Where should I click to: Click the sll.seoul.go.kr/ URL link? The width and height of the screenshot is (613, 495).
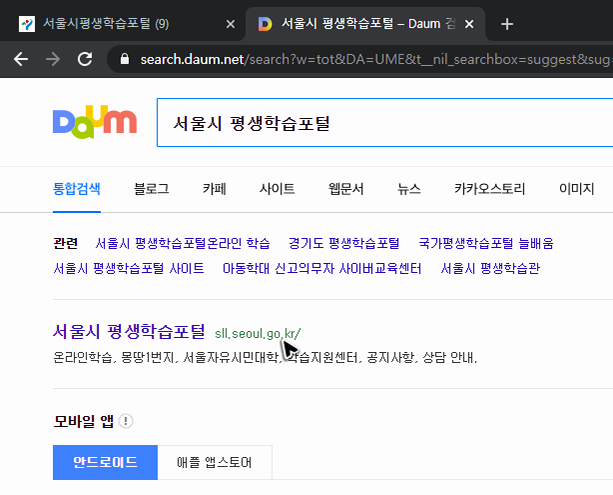coord(258,334)
